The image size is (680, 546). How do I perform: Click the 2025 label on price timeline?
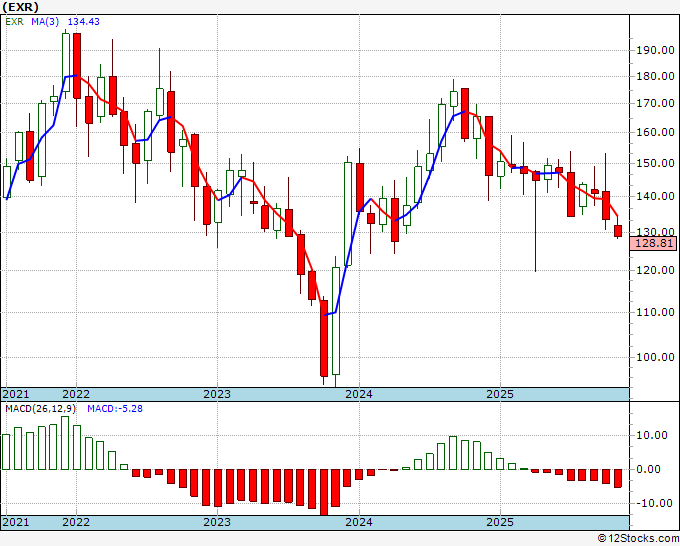[x=500, y=394]
